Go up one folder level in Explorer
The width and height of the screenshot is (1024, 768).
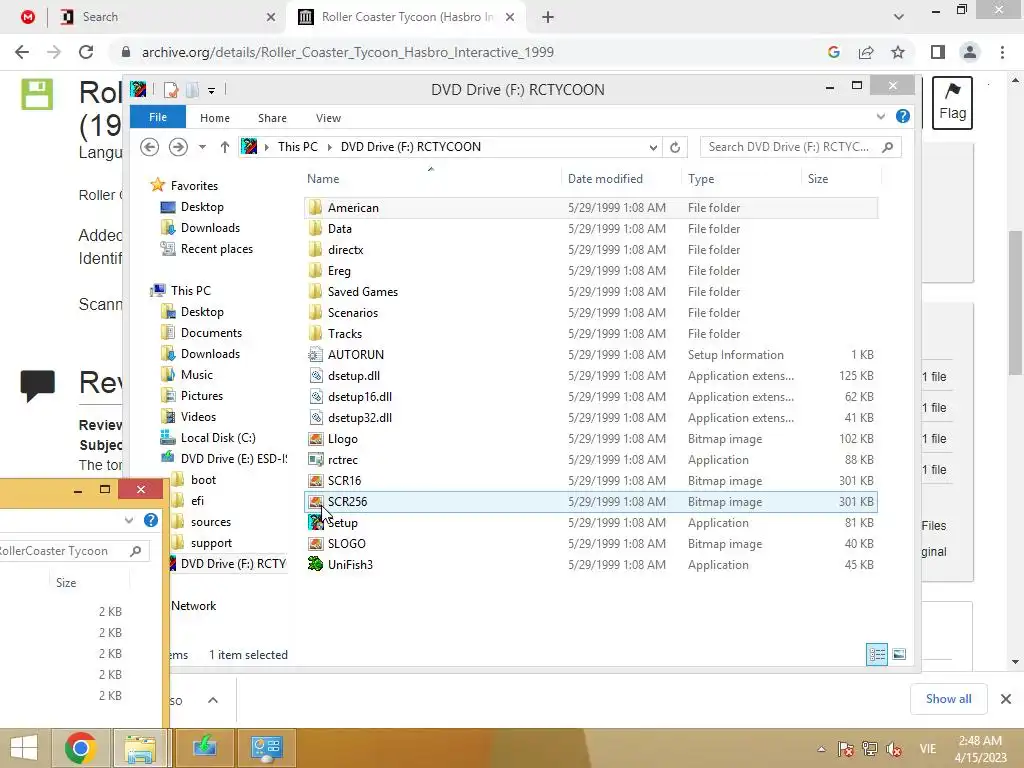225,147
